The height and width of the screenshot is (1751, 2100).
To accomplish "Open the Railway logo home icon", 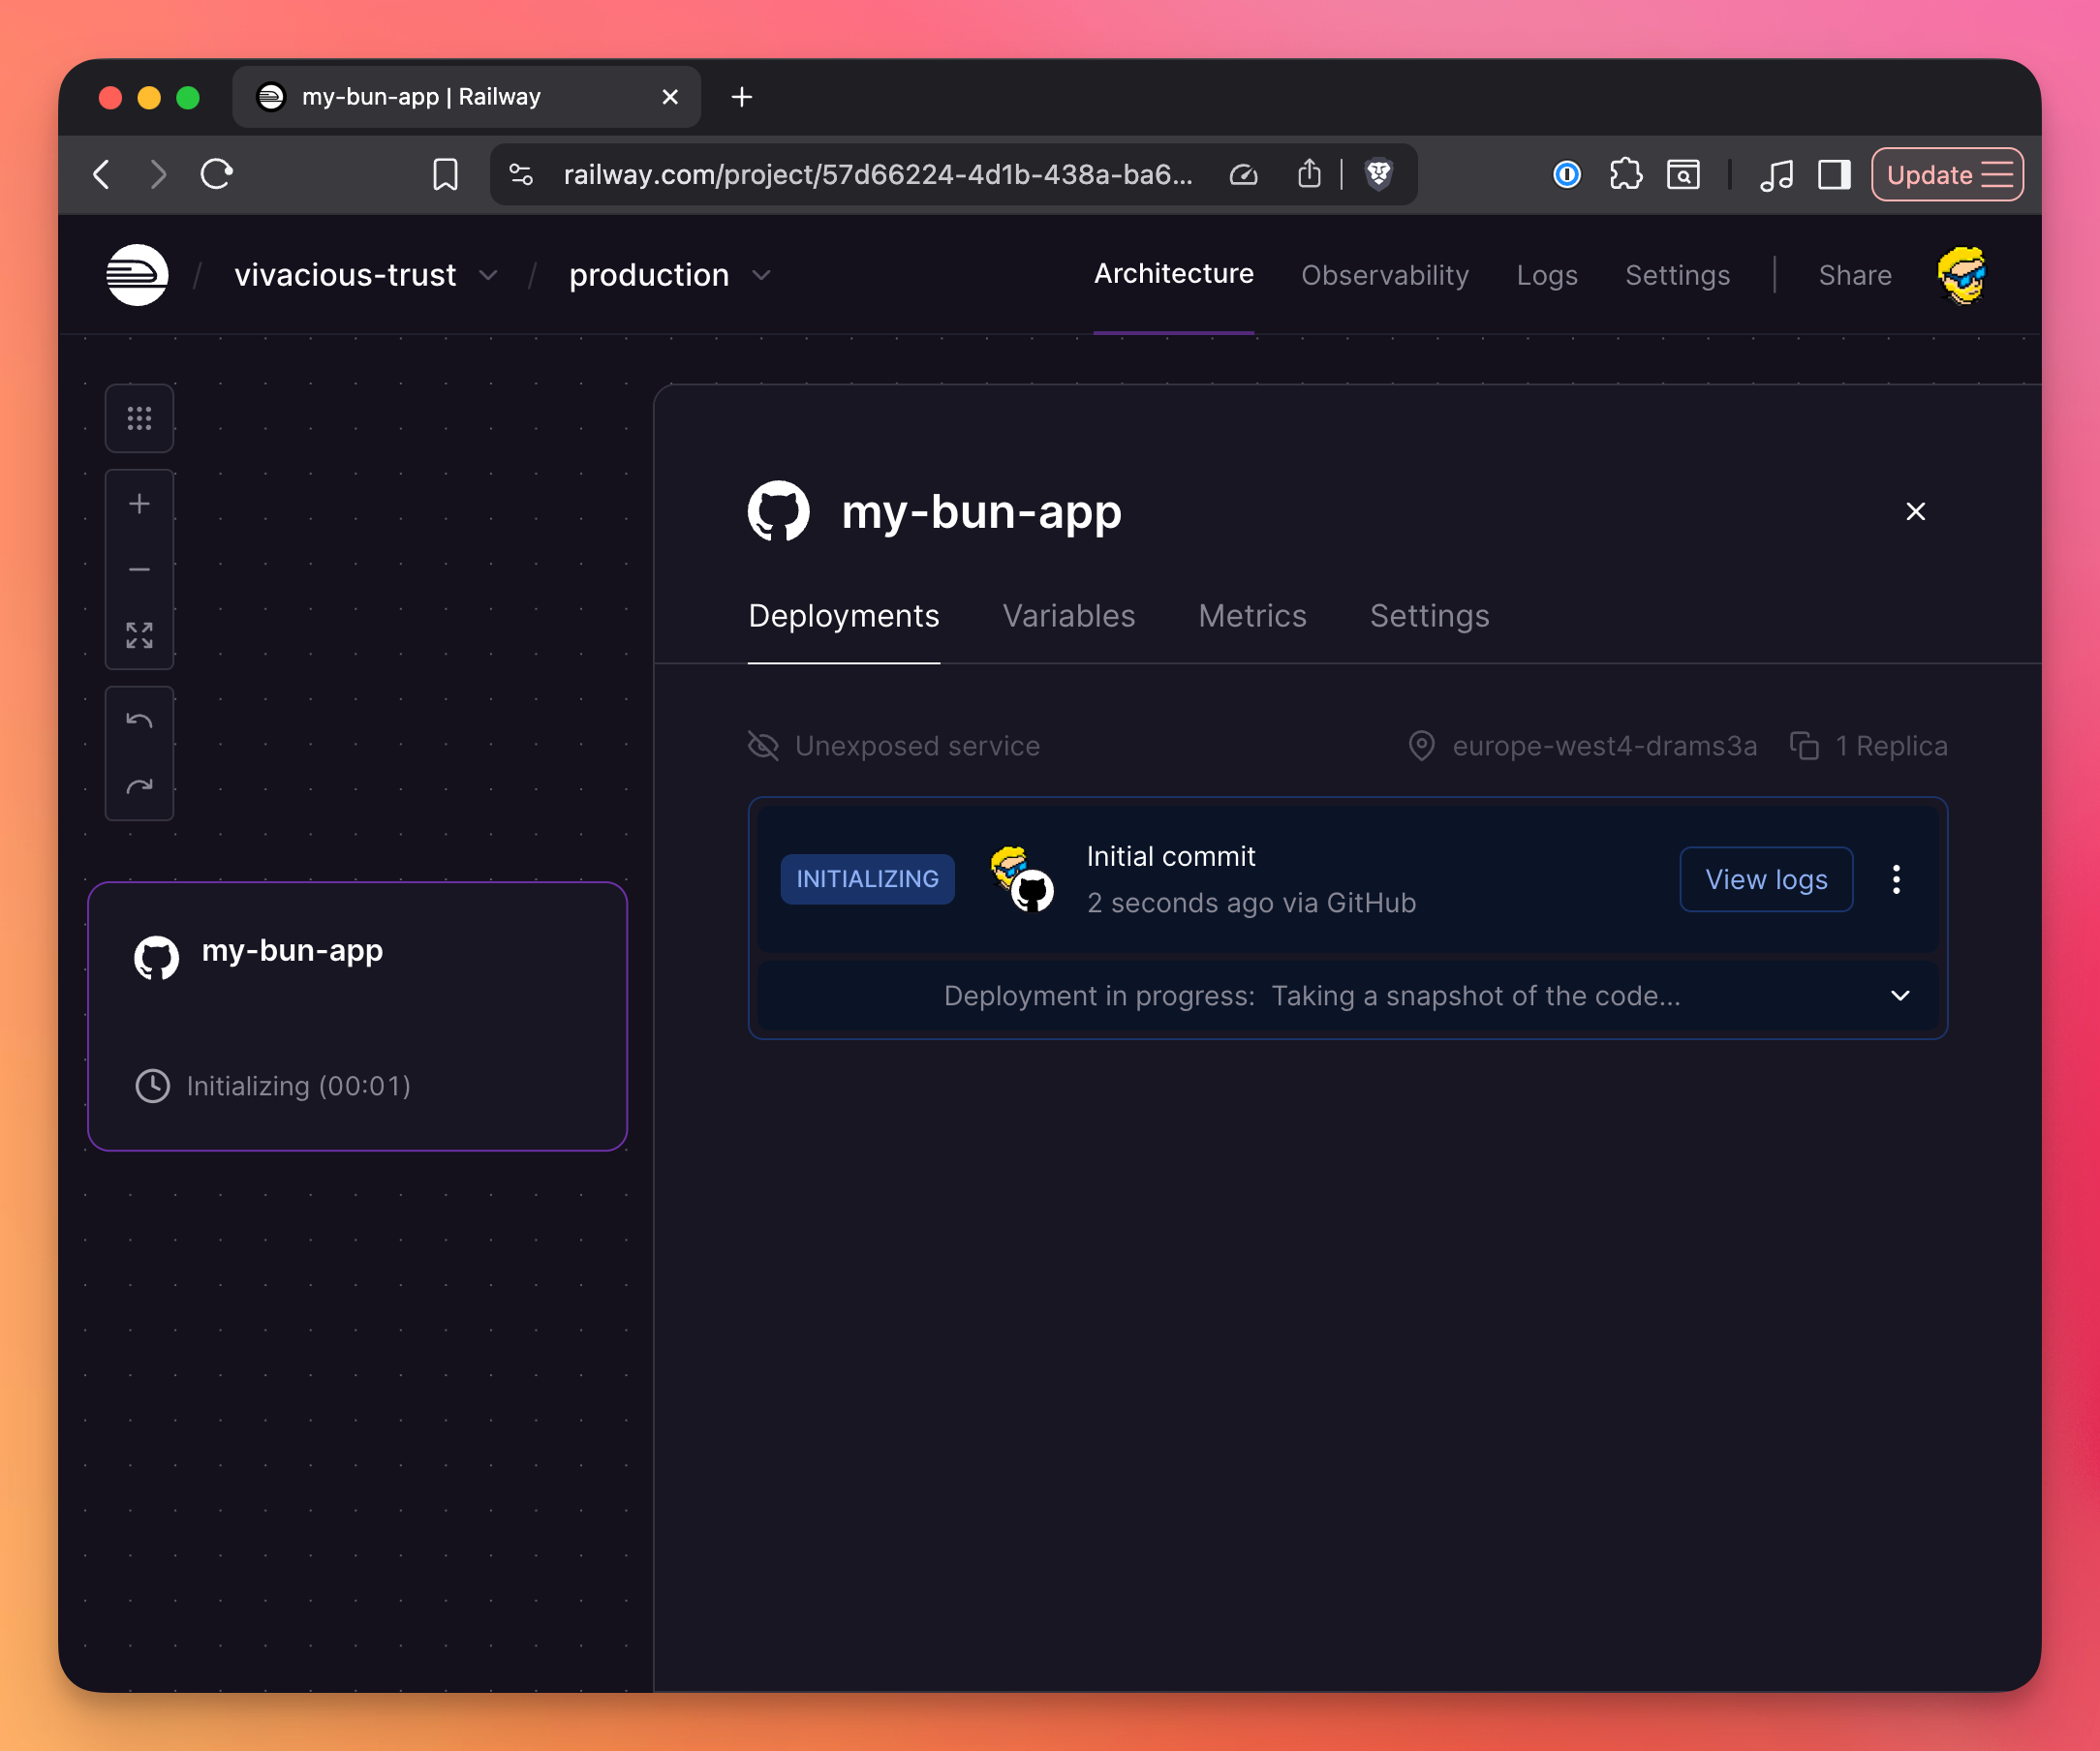I will pyautogui.click(x=137, y=275).
